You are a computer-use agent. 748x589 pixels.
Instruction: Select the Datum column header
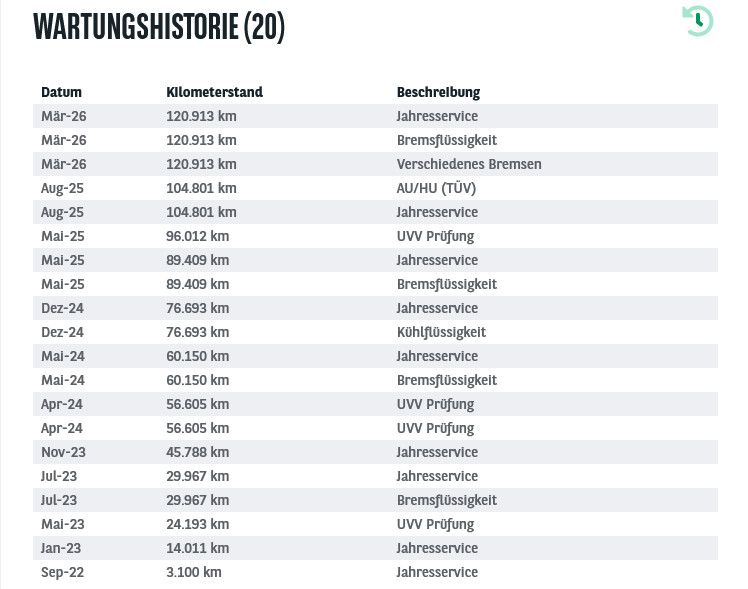pyautogui.click(x=61, y=92)
